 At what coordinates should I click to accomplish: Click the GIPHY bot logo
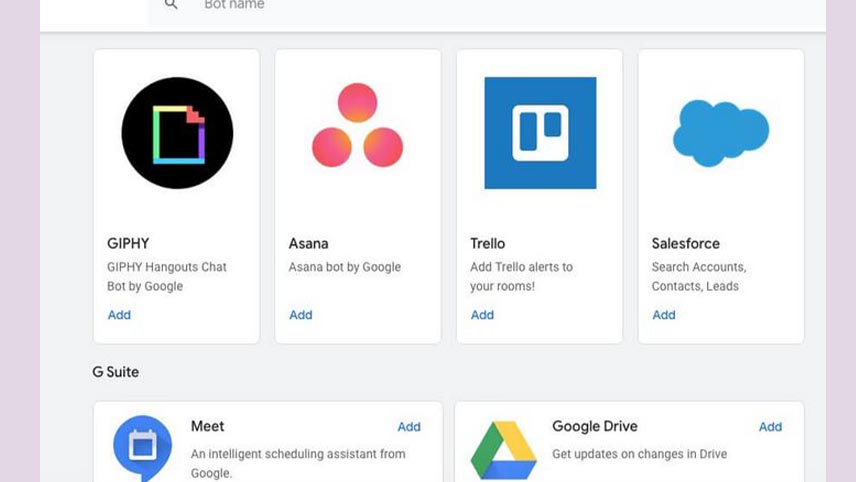point(177,133)
